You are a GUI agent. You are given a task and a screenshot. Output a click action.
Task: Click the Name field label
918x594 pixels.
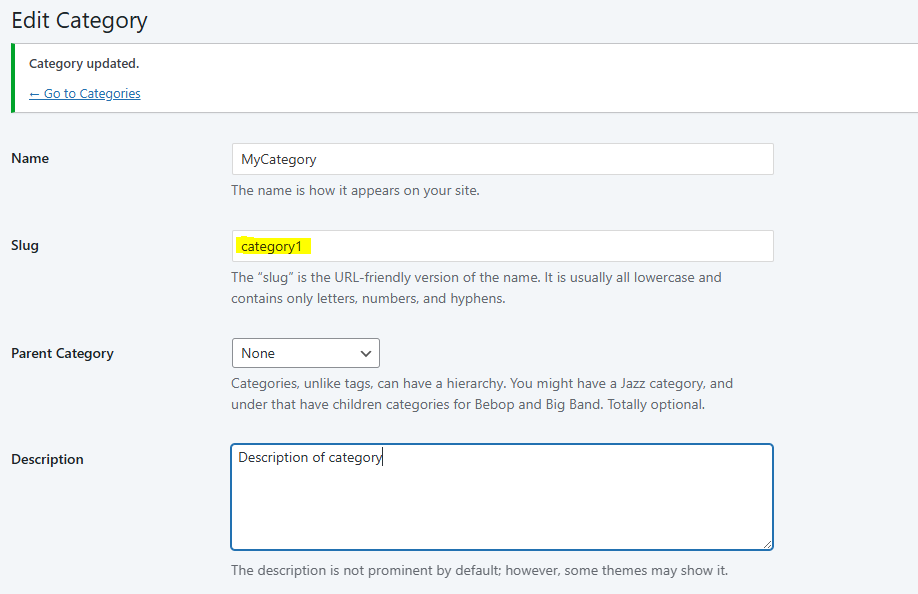[30, 159]
